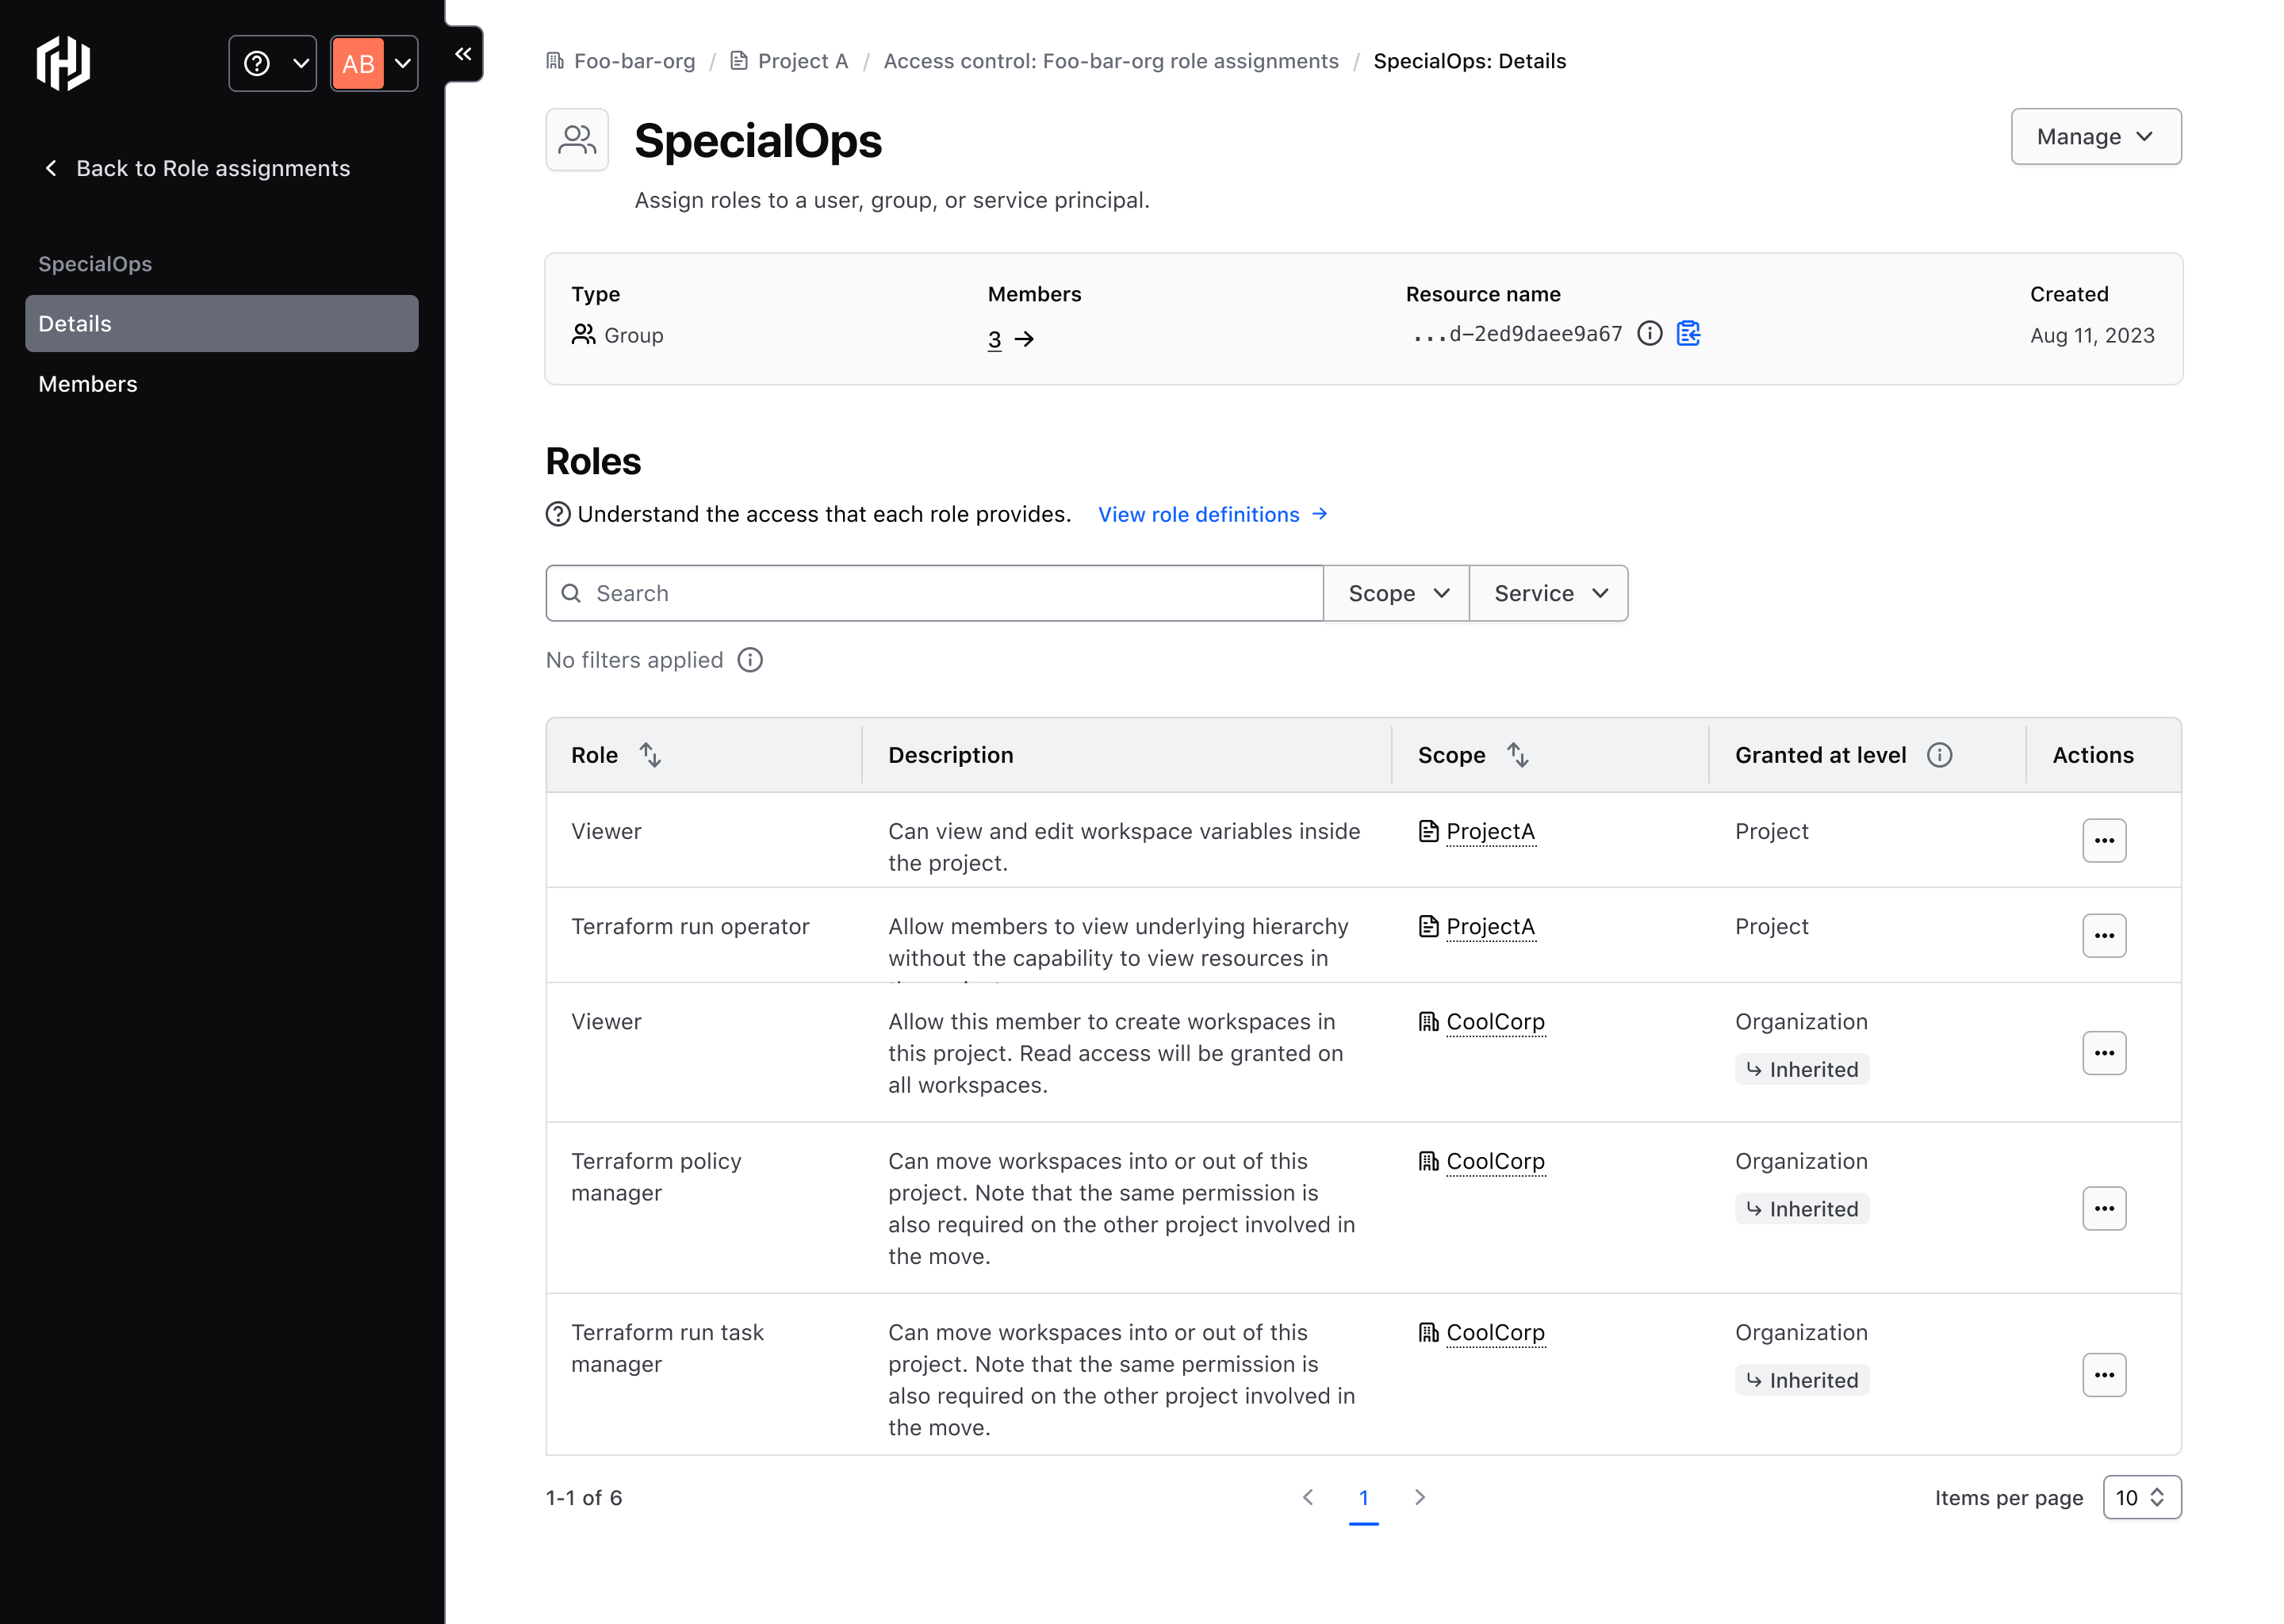Click the Created date Aug 11, 2023
Image resolution: width=2284 pixels, height=1624 pixels.
click(x=2091, y=336)
